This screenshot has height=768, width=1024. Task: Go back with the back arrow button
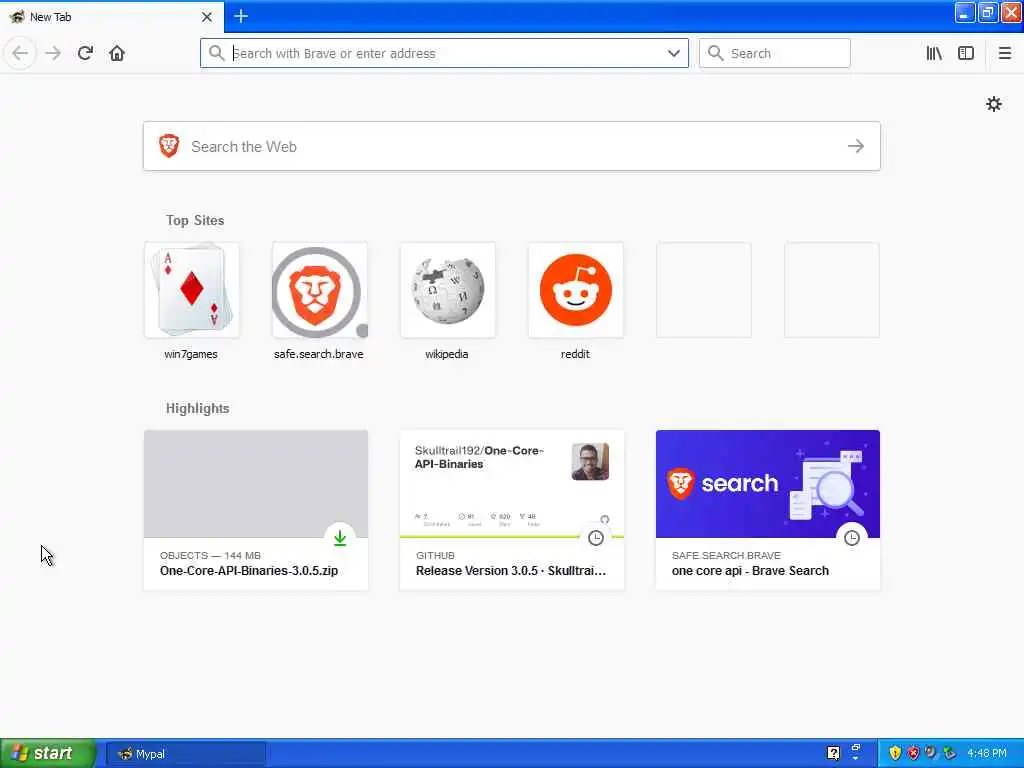[x=20, y=53]
